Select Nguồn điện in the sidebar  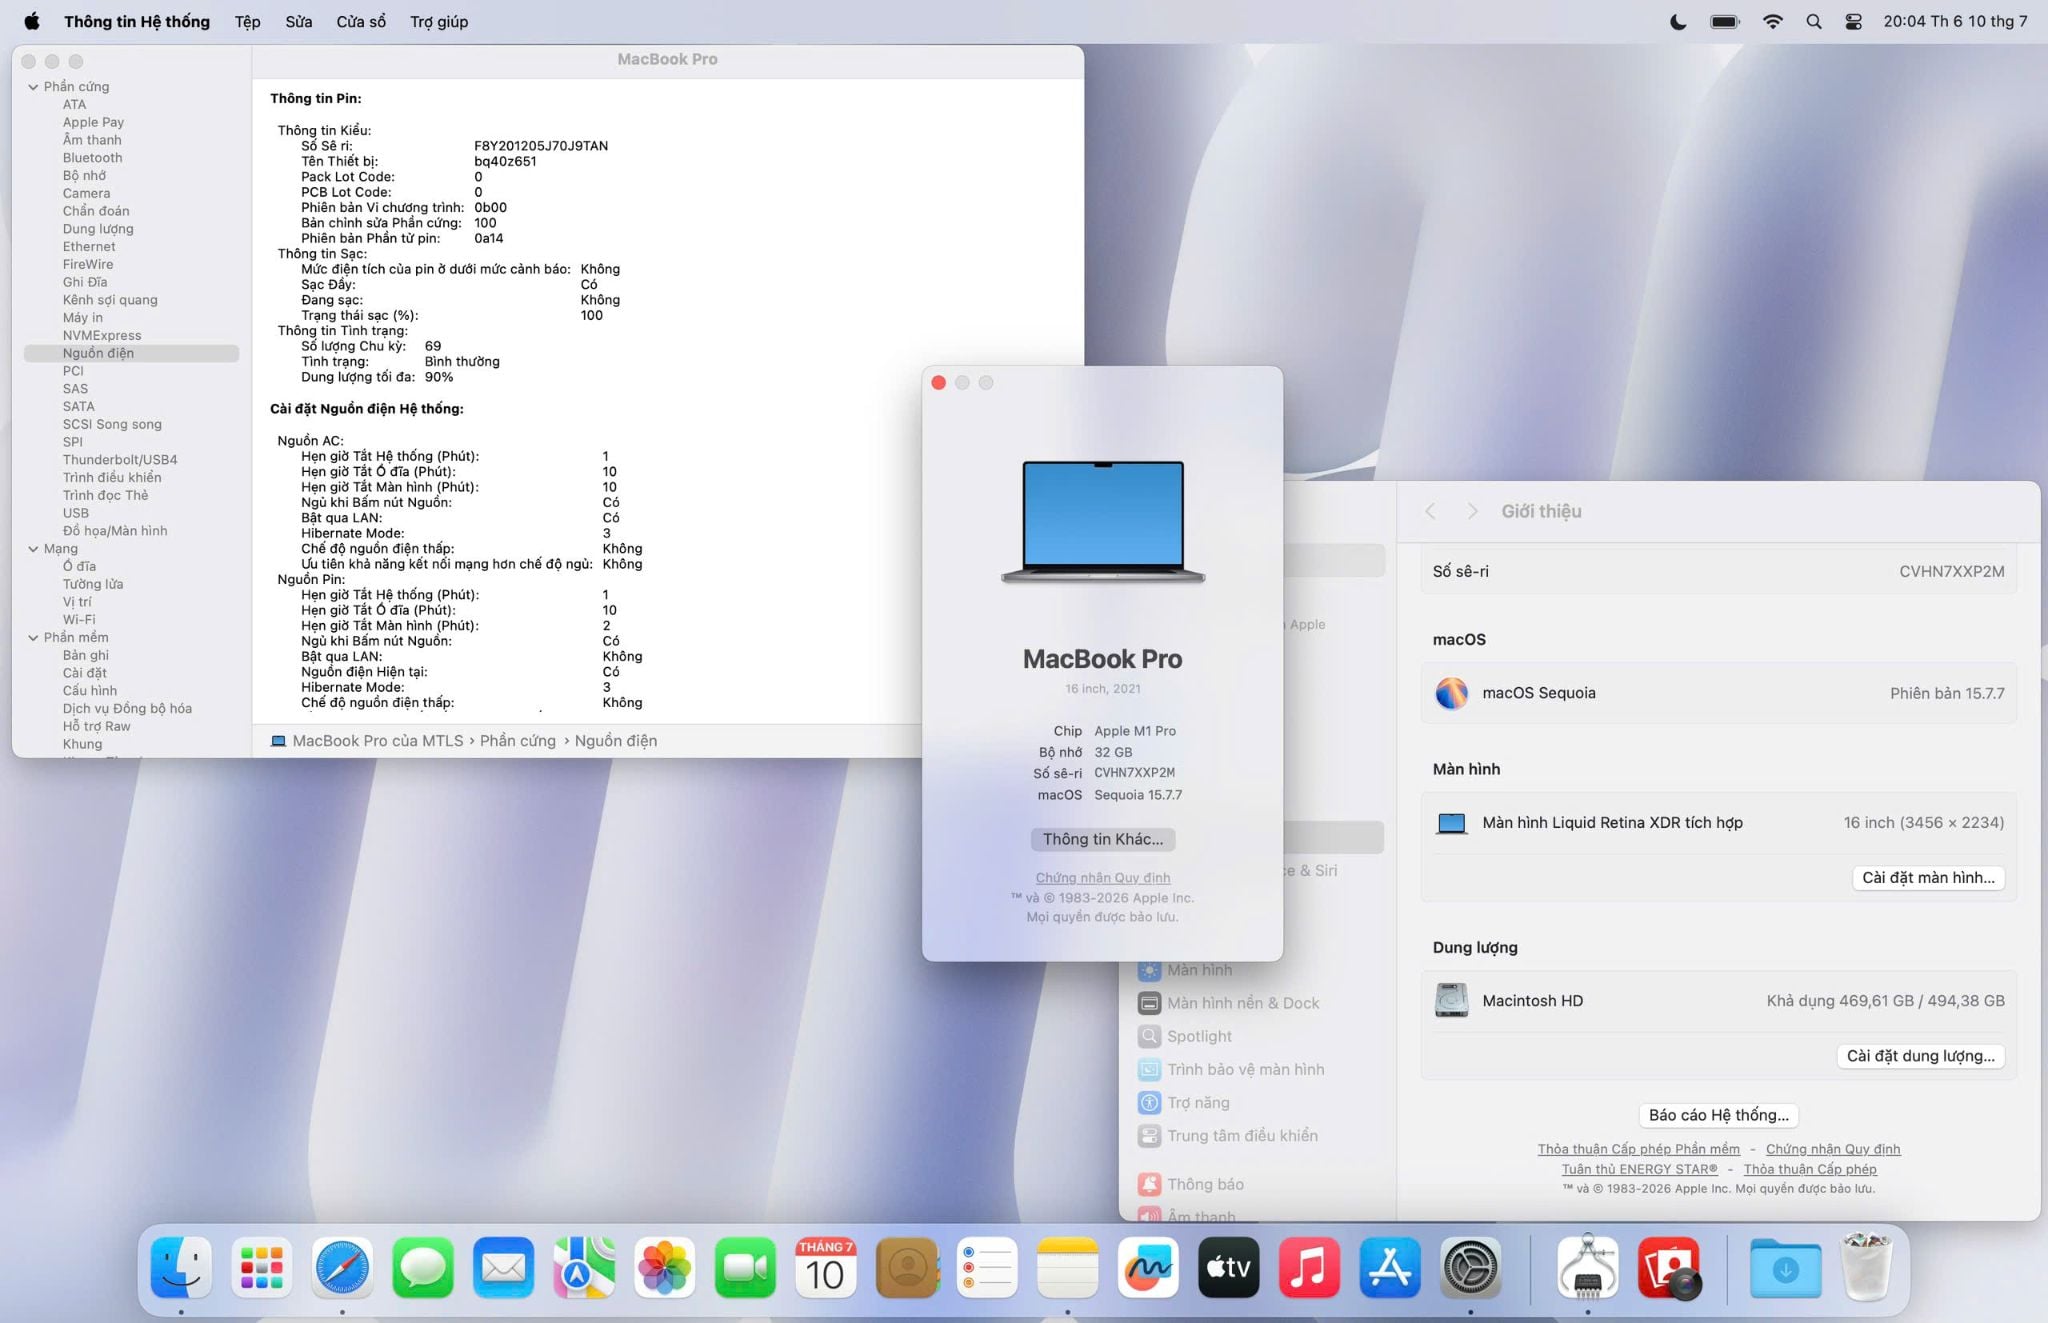click(131, 353)
